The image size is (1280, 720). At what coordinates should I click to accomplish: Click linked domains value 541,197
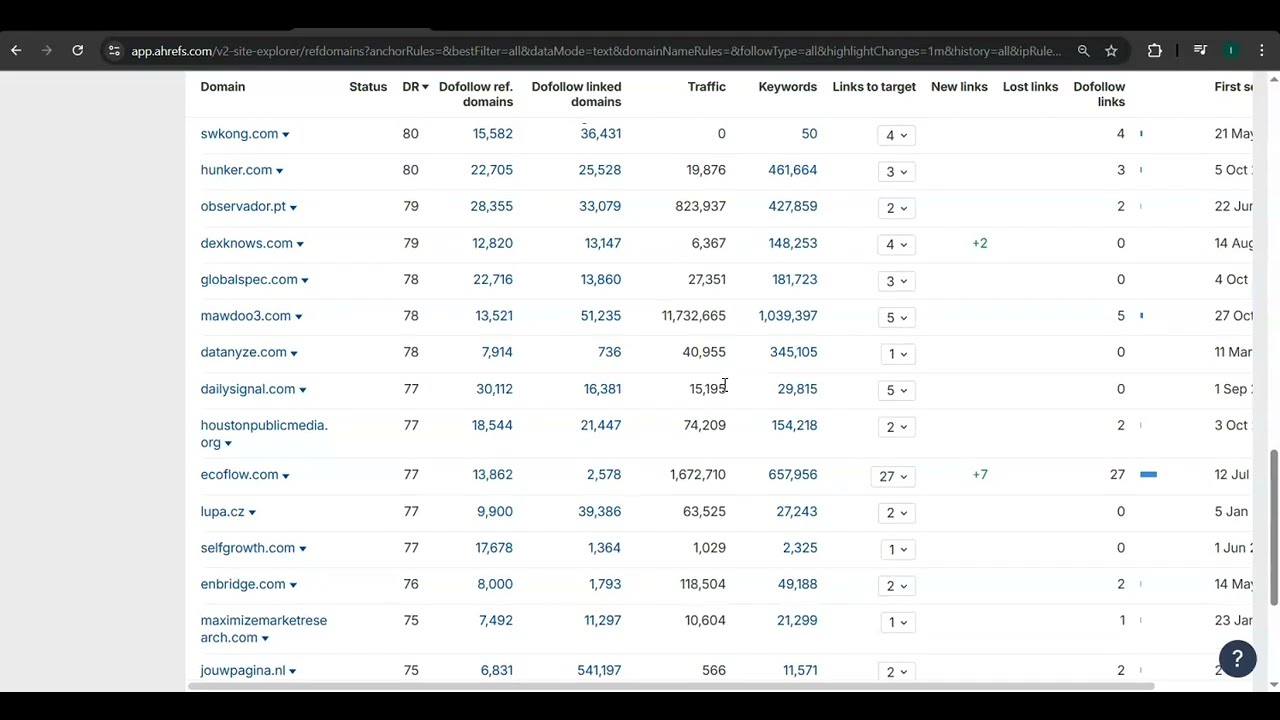tap(599, 671)
